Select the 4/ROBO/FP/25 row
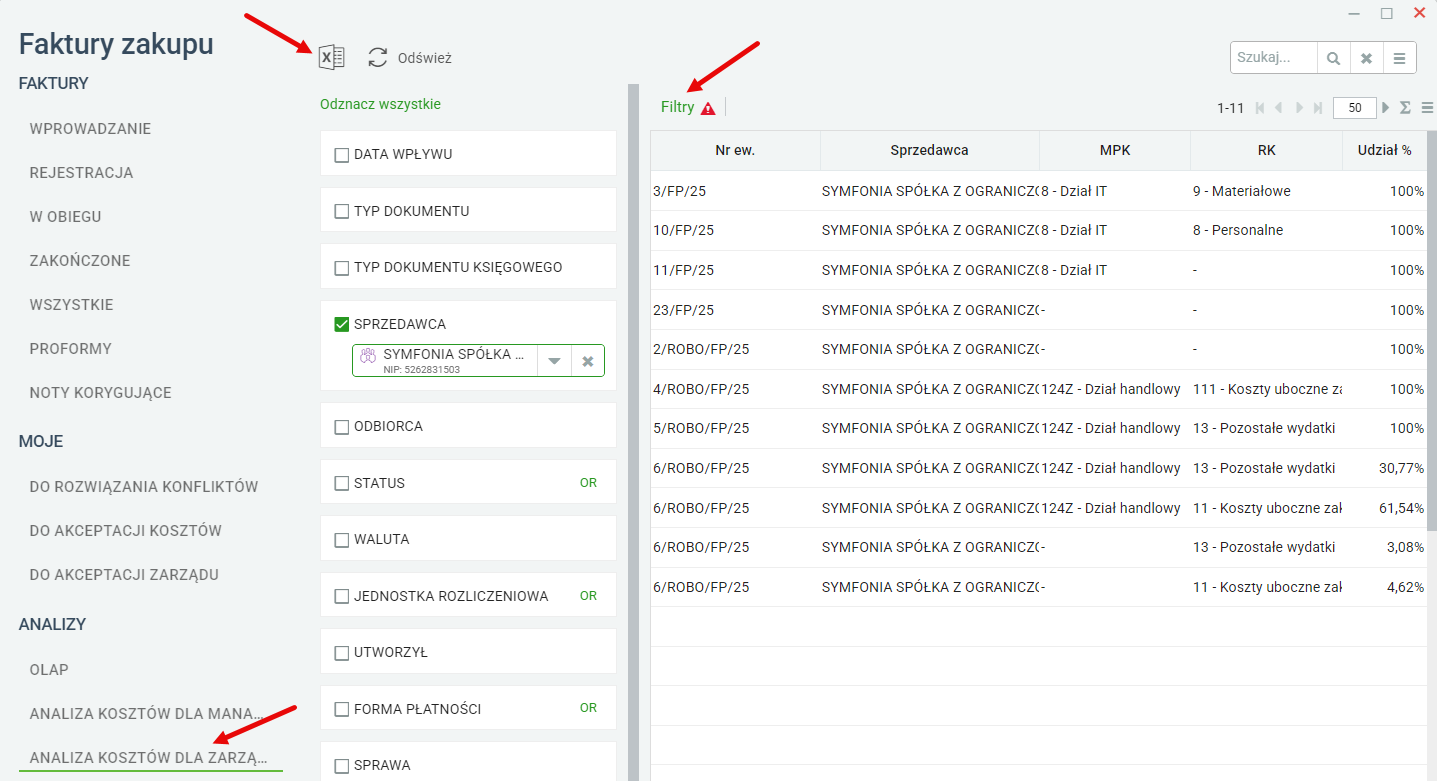Screen dimensions: 1437x781 (x=1038, y=389)
